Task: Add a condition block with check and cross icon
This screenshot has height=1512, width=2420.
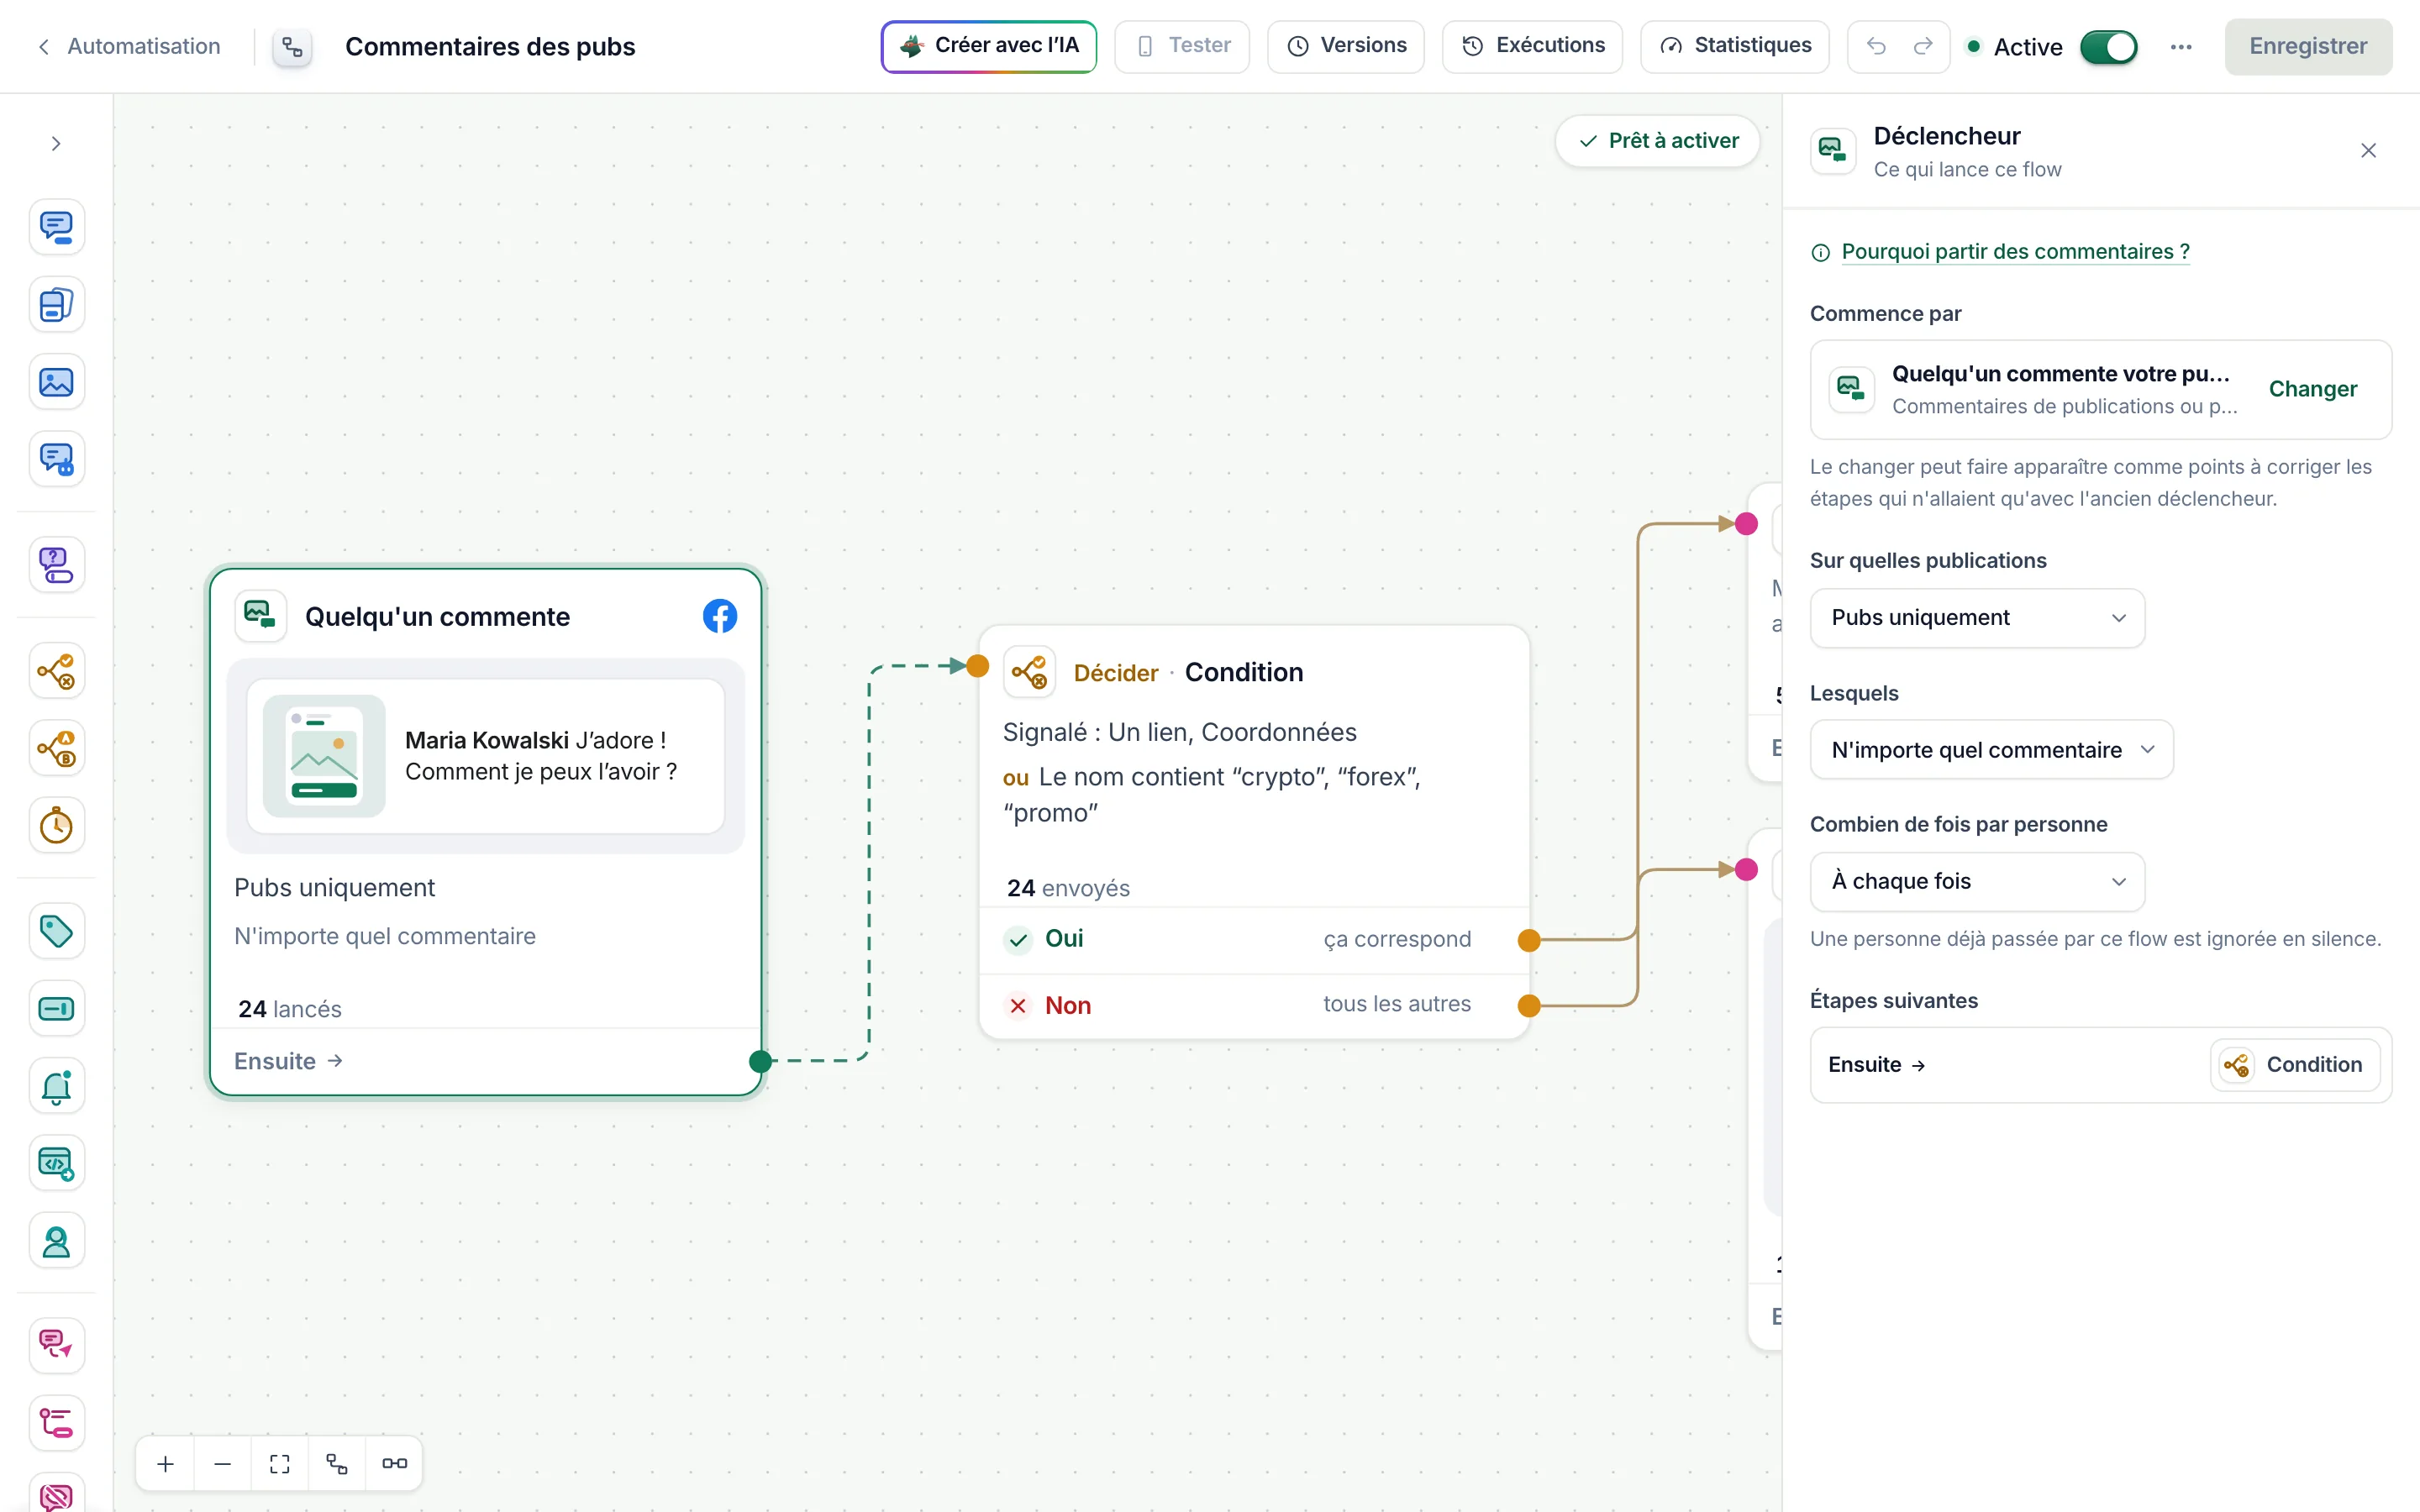Action: click(x=56, y=671)
